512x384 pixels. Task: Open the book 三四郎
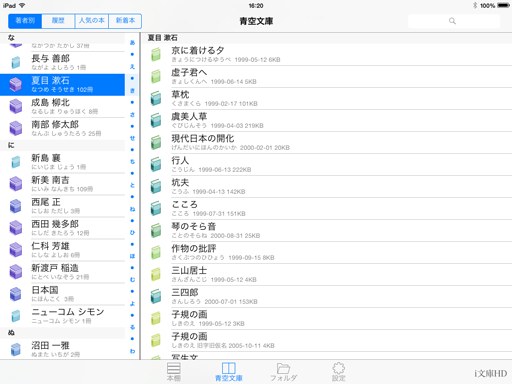pyautogui.click(x=326, y=297)
